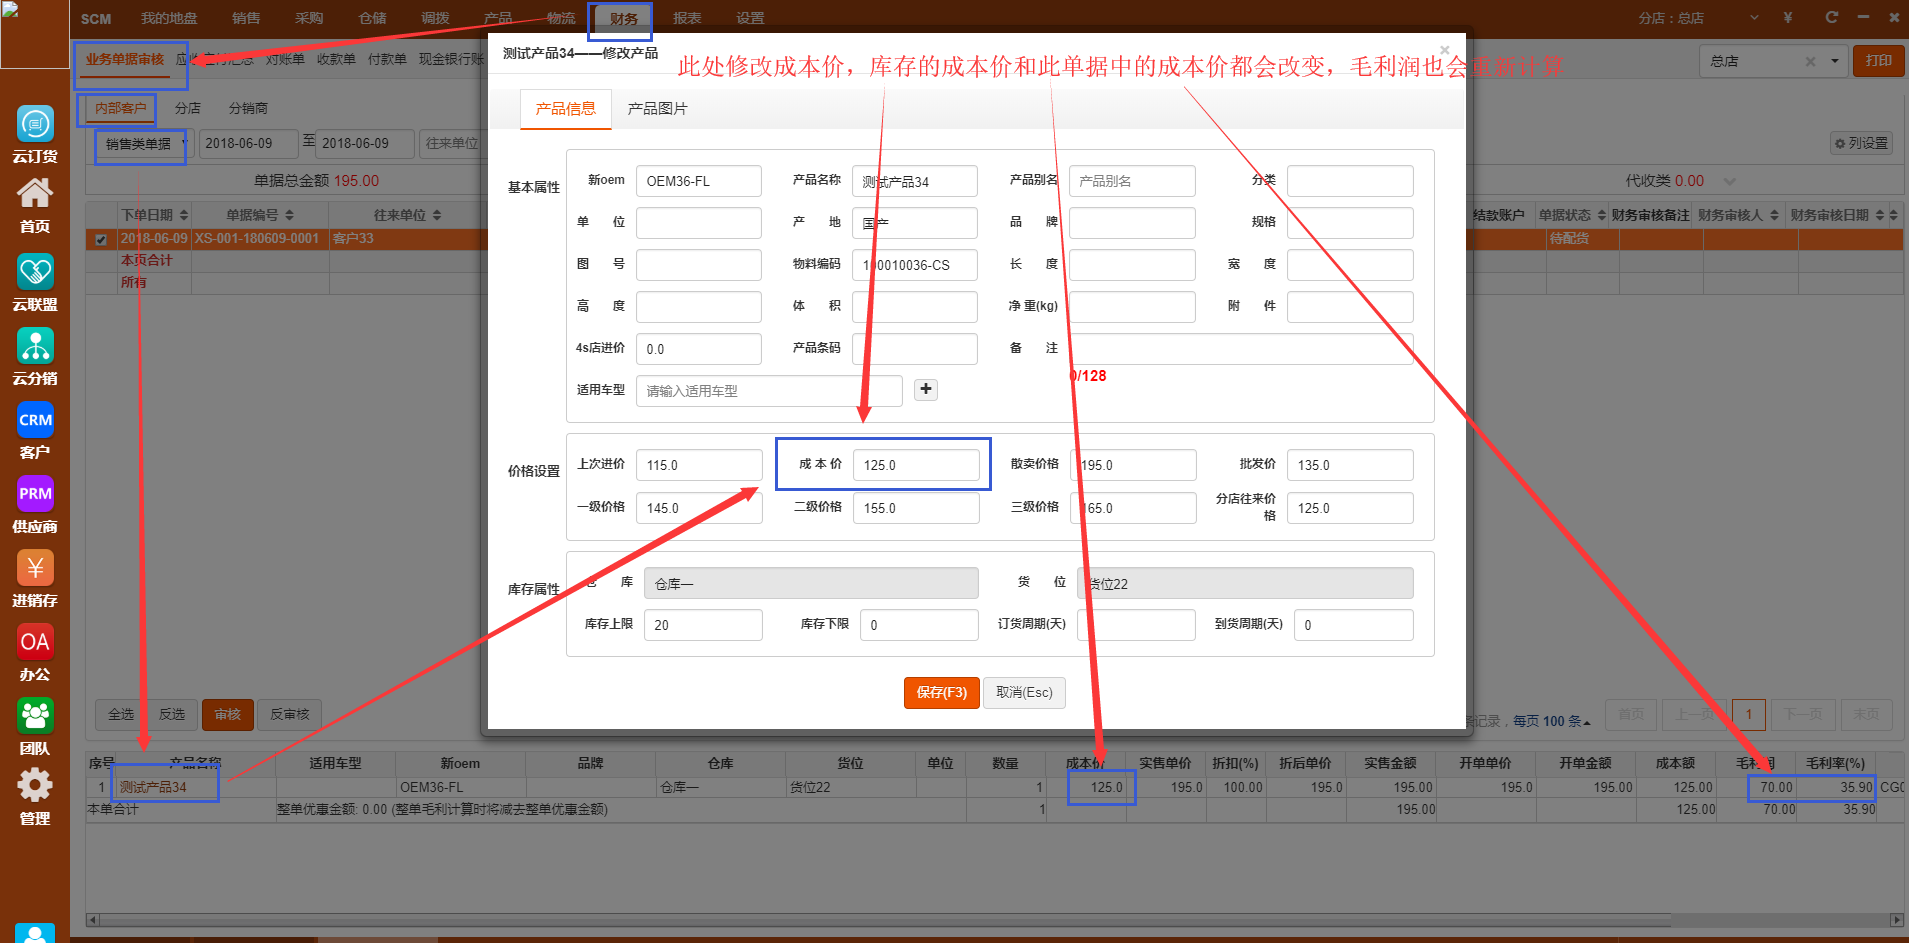Click the 审核 approve button

coord(227,714)
